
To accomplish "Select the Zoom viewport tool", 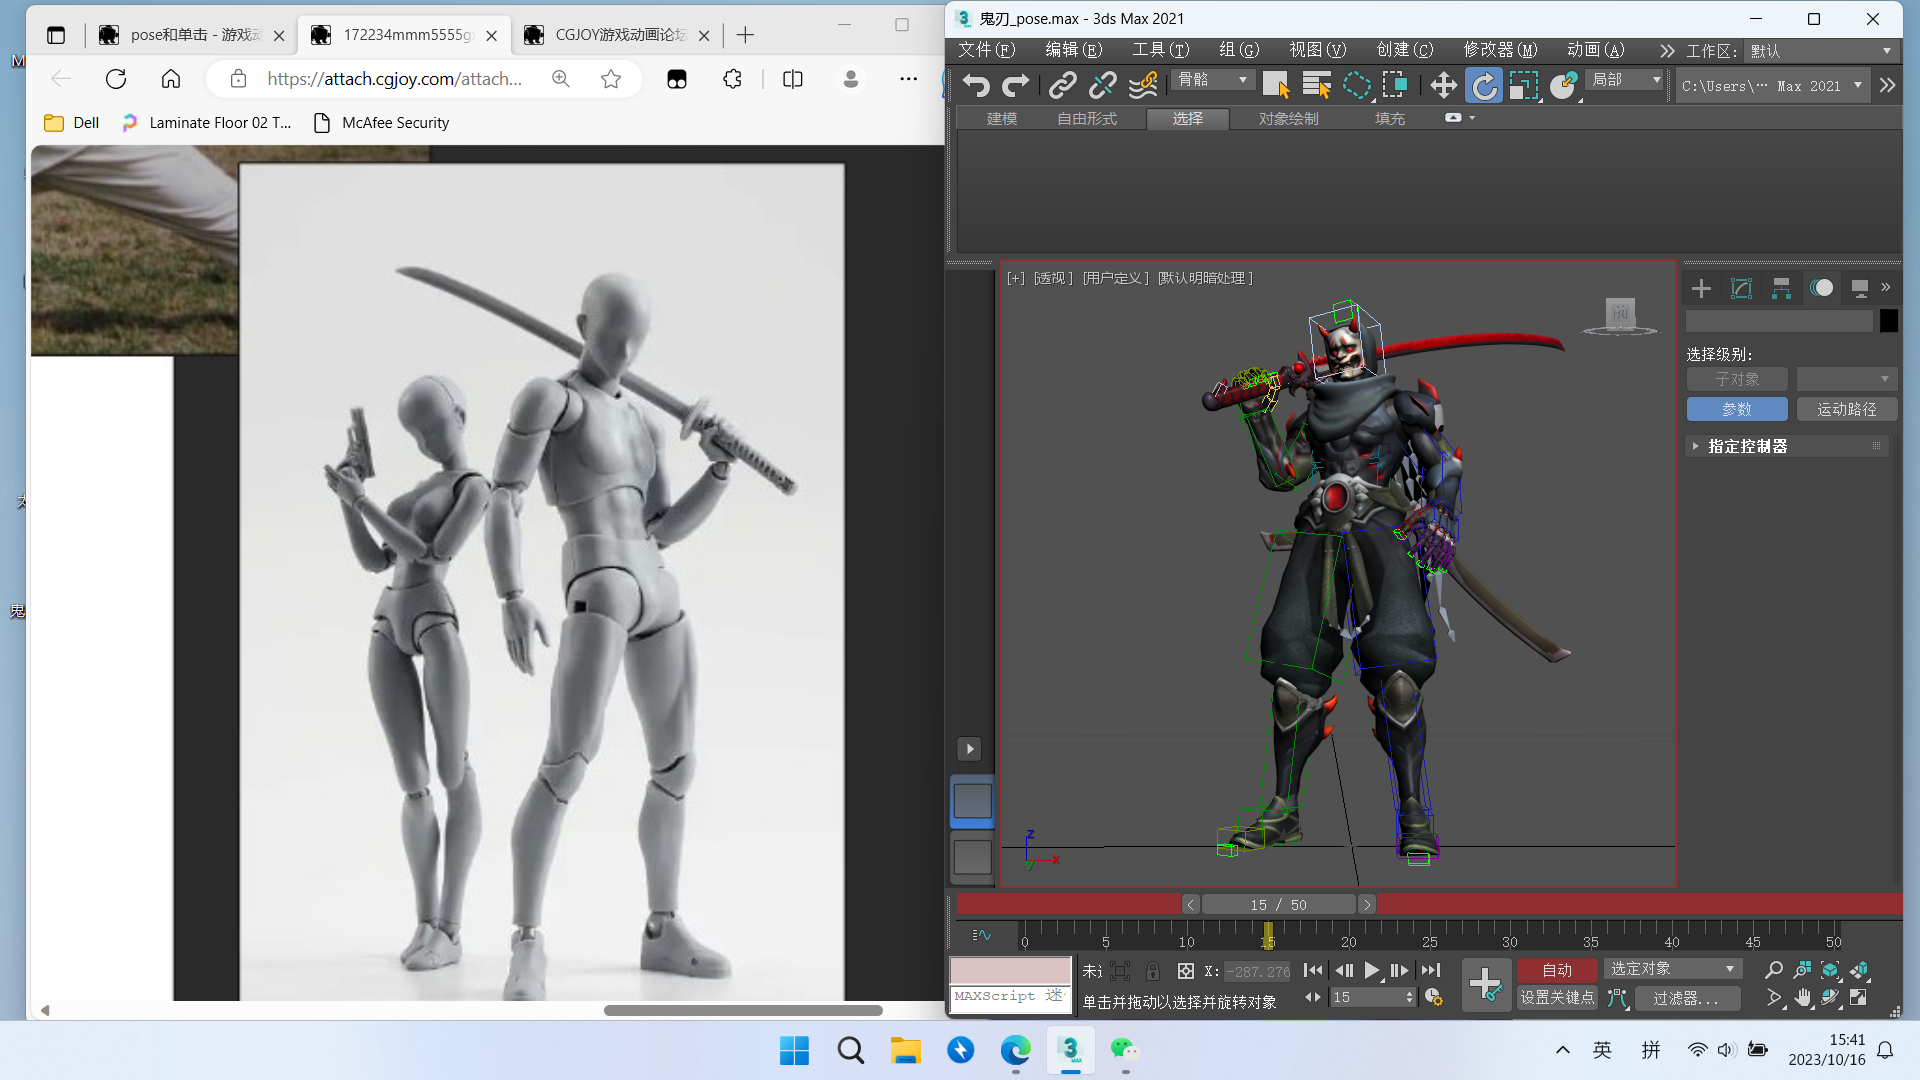I will tap(1773, 970).
